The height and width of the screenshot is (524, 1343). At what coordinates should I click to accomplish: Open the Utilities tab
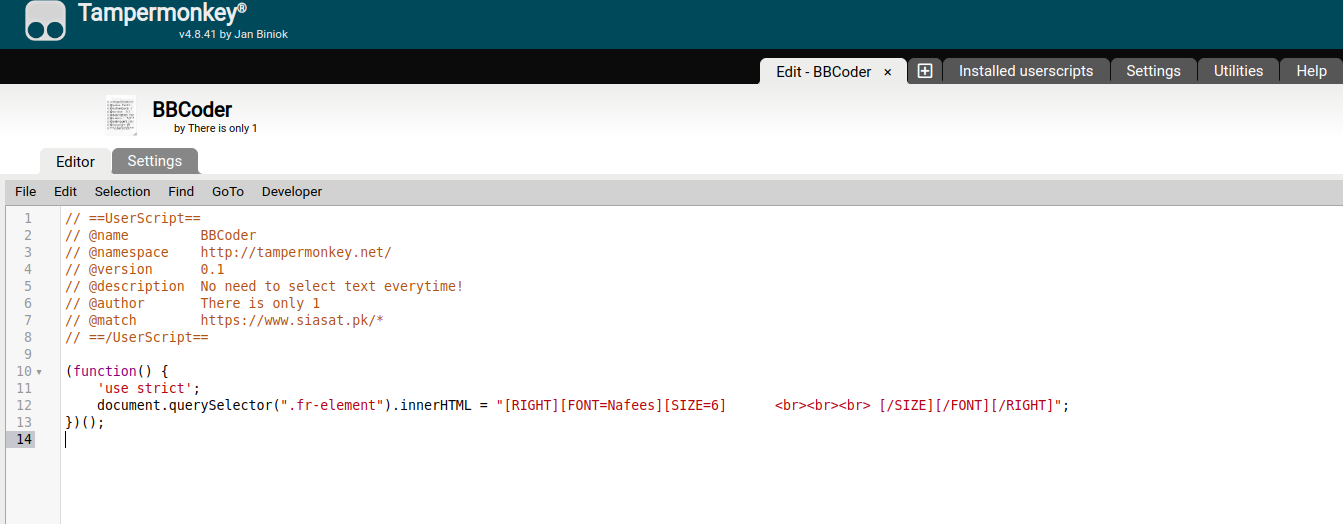click(x=1238, y=71)
